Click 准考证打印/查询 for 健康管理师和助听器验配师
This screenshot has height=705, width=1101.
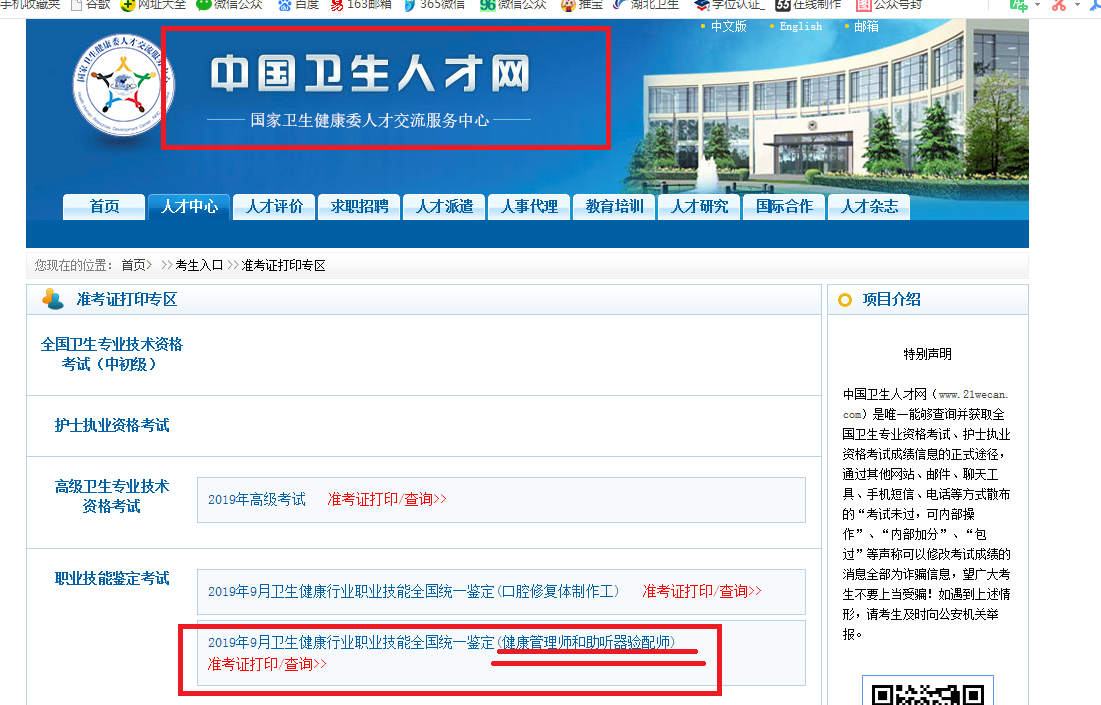point(268,664)
